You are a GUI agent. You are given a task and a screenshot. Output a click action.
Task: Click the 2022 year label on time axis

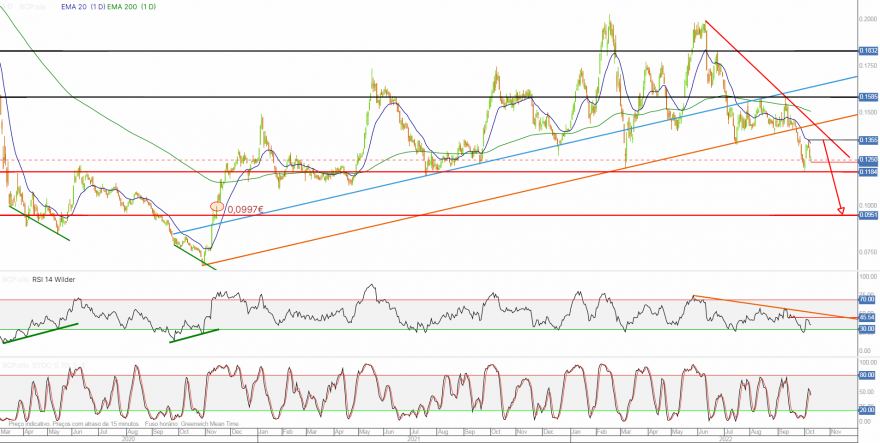coord(726,439)
